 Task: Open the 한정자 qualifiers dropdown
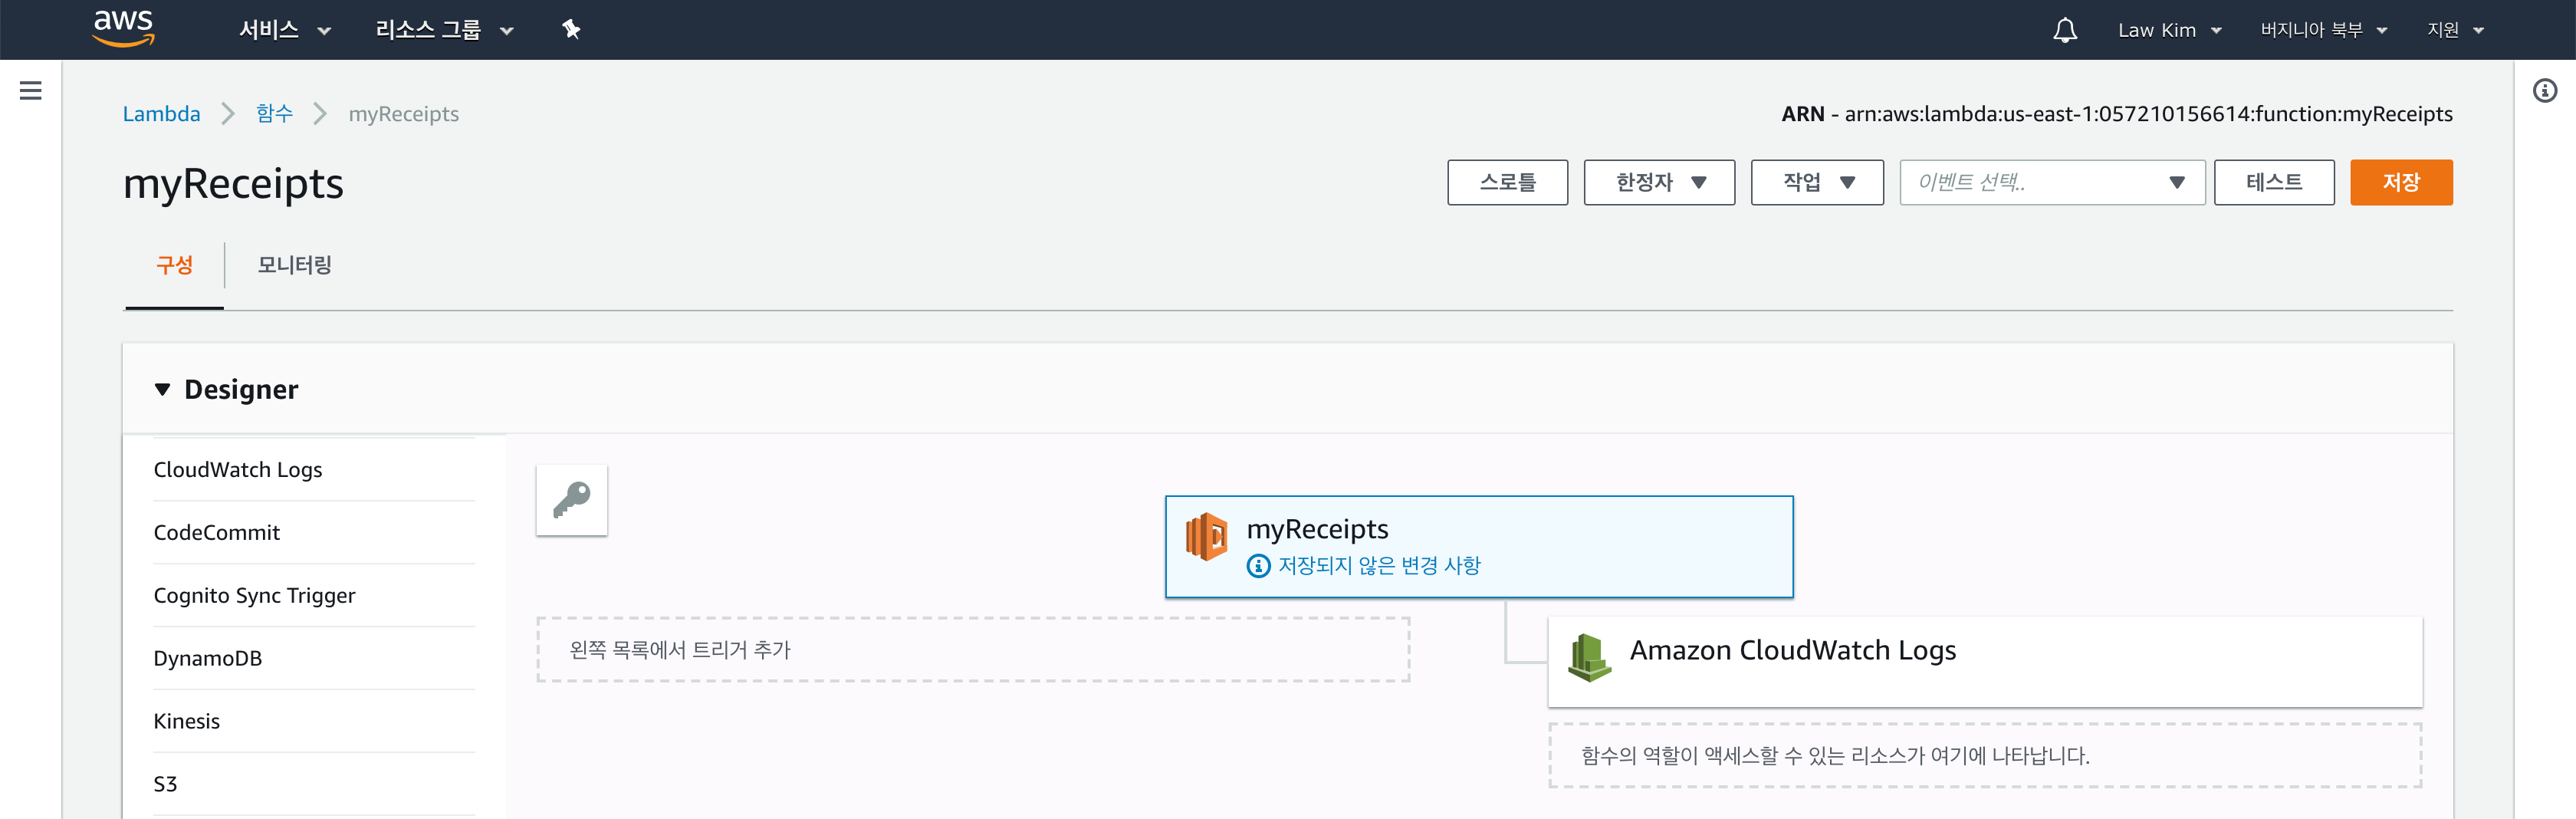click(x=1659, y=182)
